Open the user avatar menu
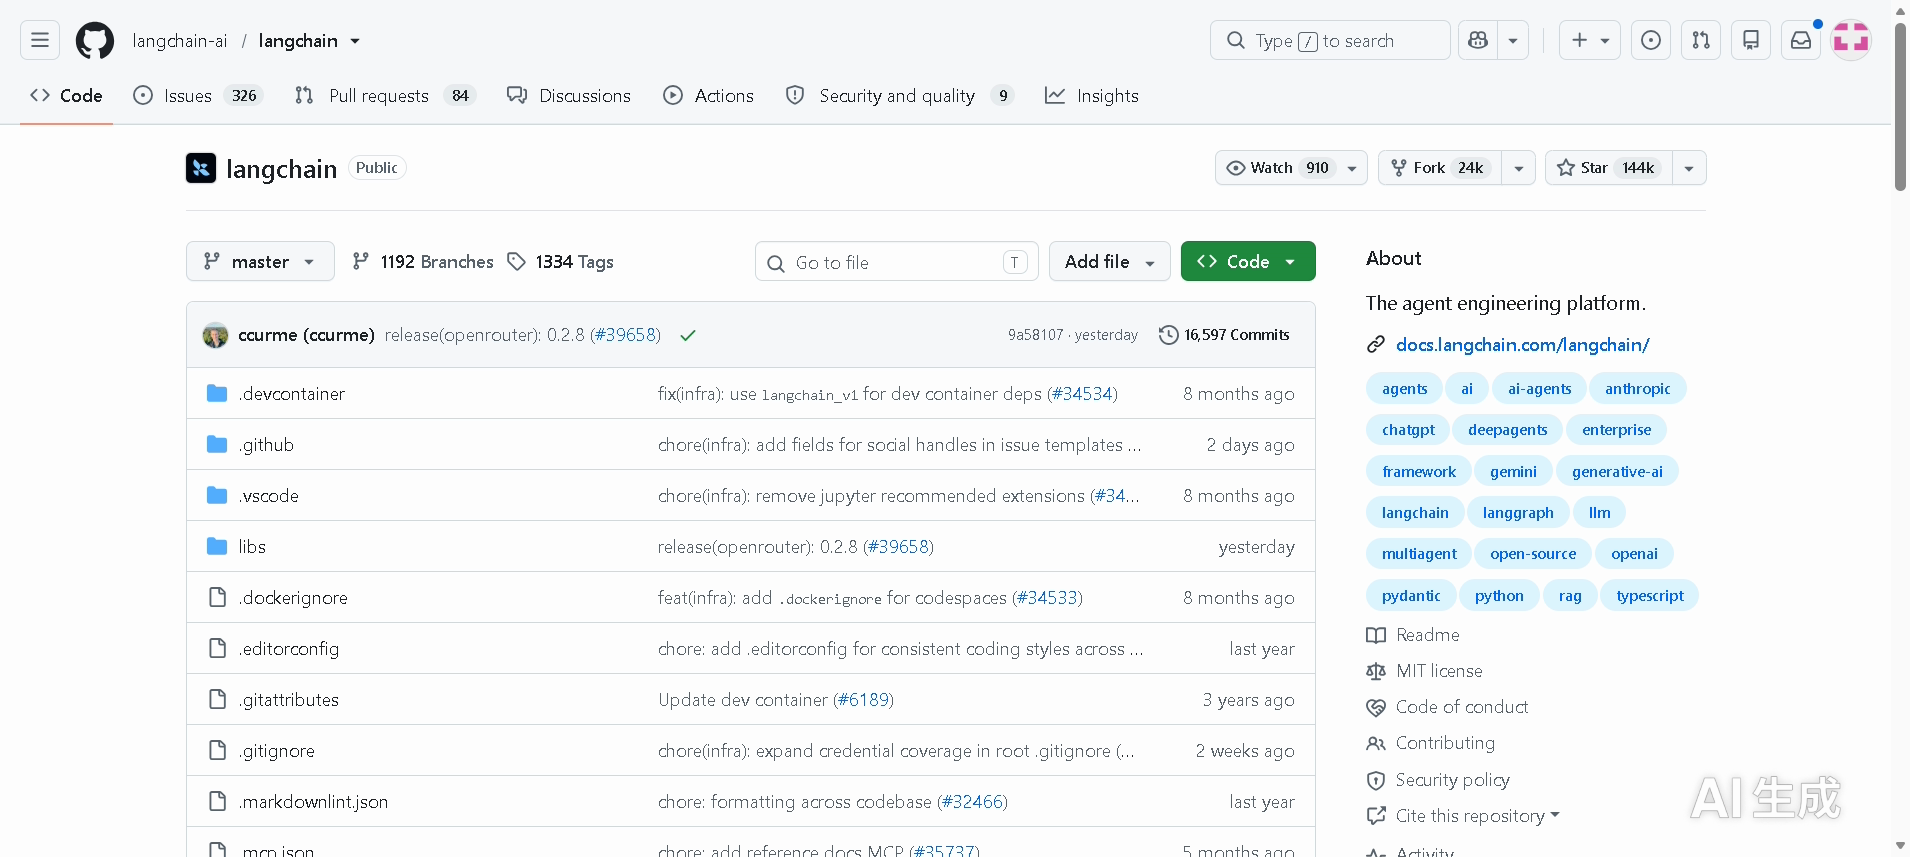The image size is (1910, 857). (x=1851, y=40)
